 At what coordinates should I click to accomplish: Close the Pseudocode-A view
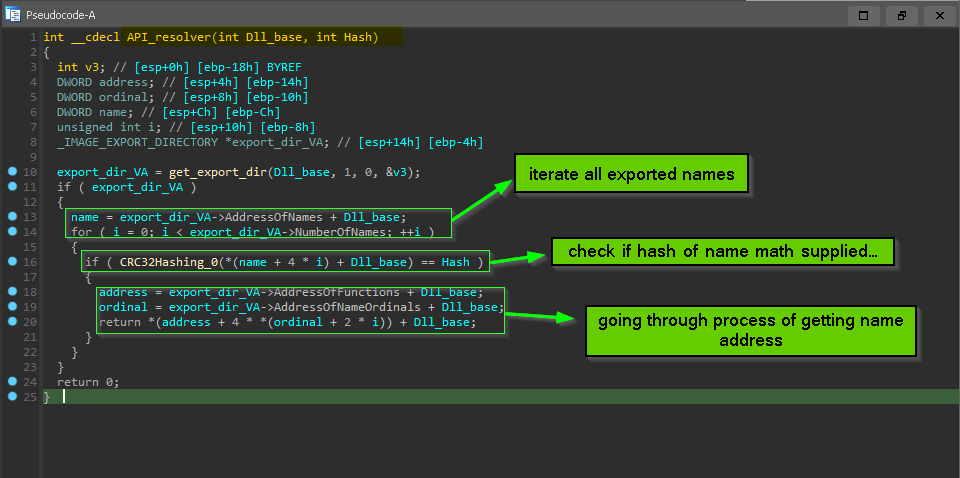(938, 15)
